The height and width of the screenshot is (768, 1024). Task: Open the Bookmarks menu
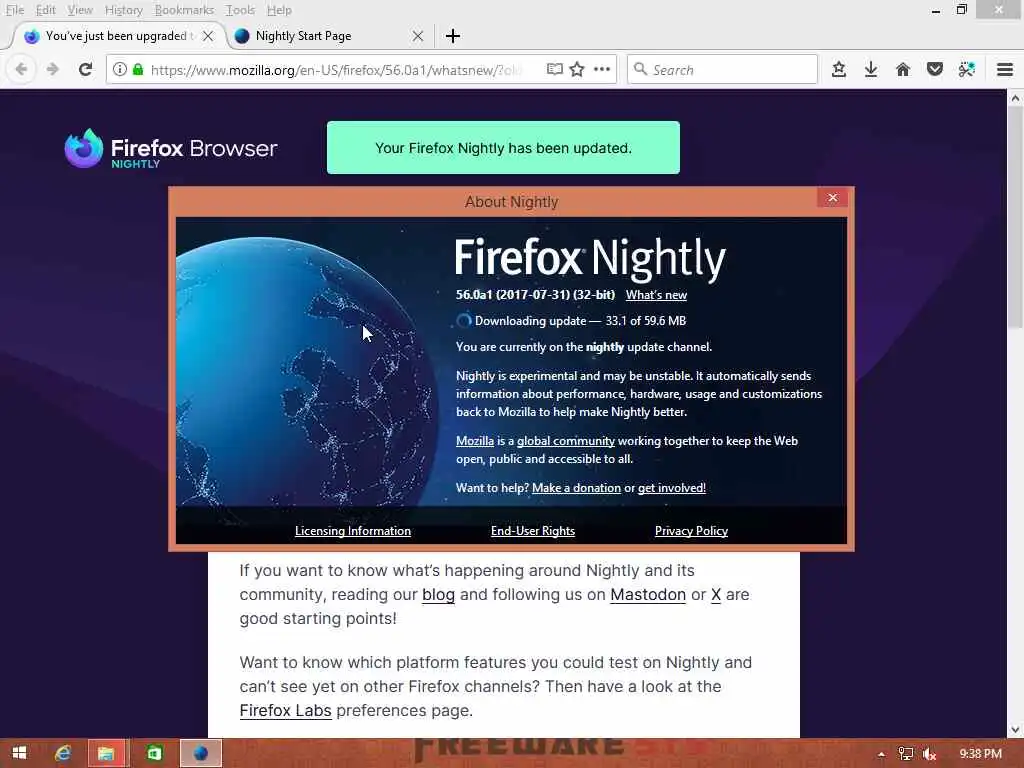click(x=184, y=10)
